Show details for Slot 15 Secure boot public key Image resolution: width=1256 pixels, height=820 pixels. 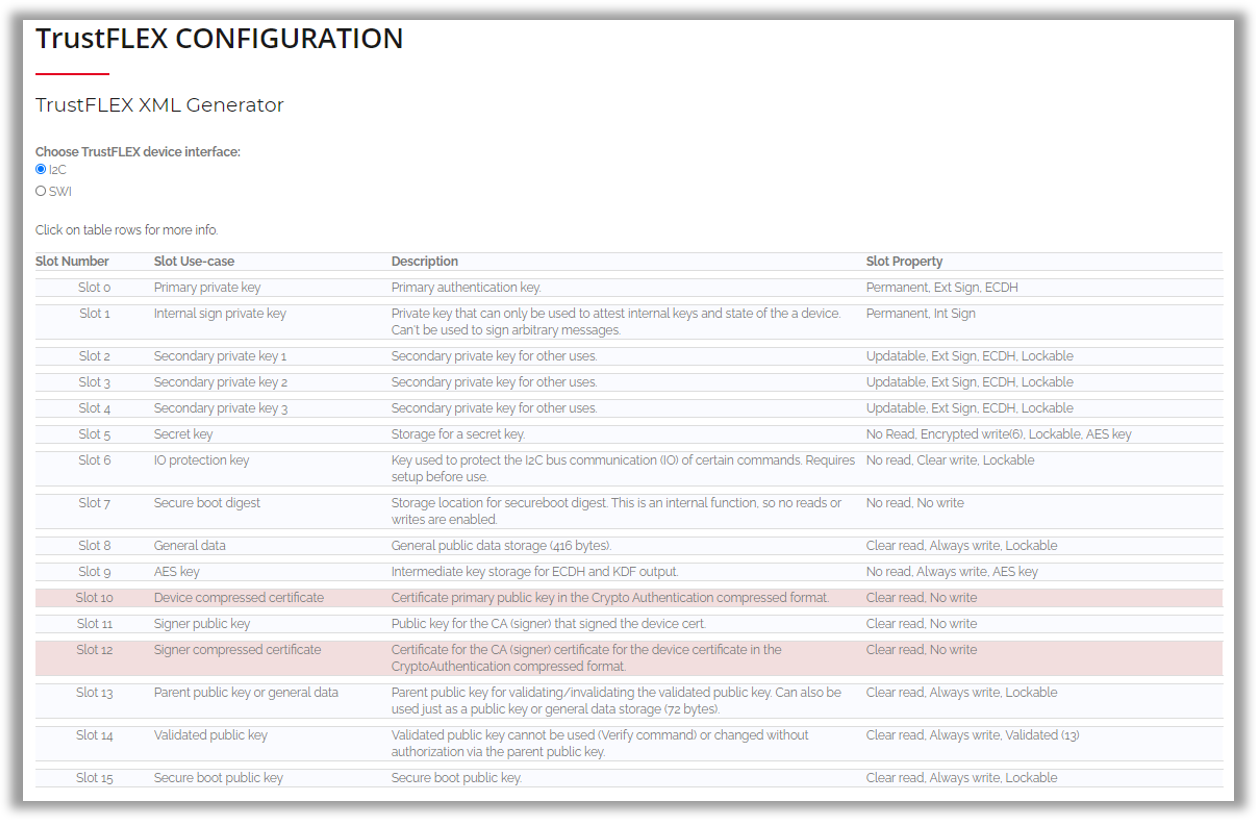point(218,778)
